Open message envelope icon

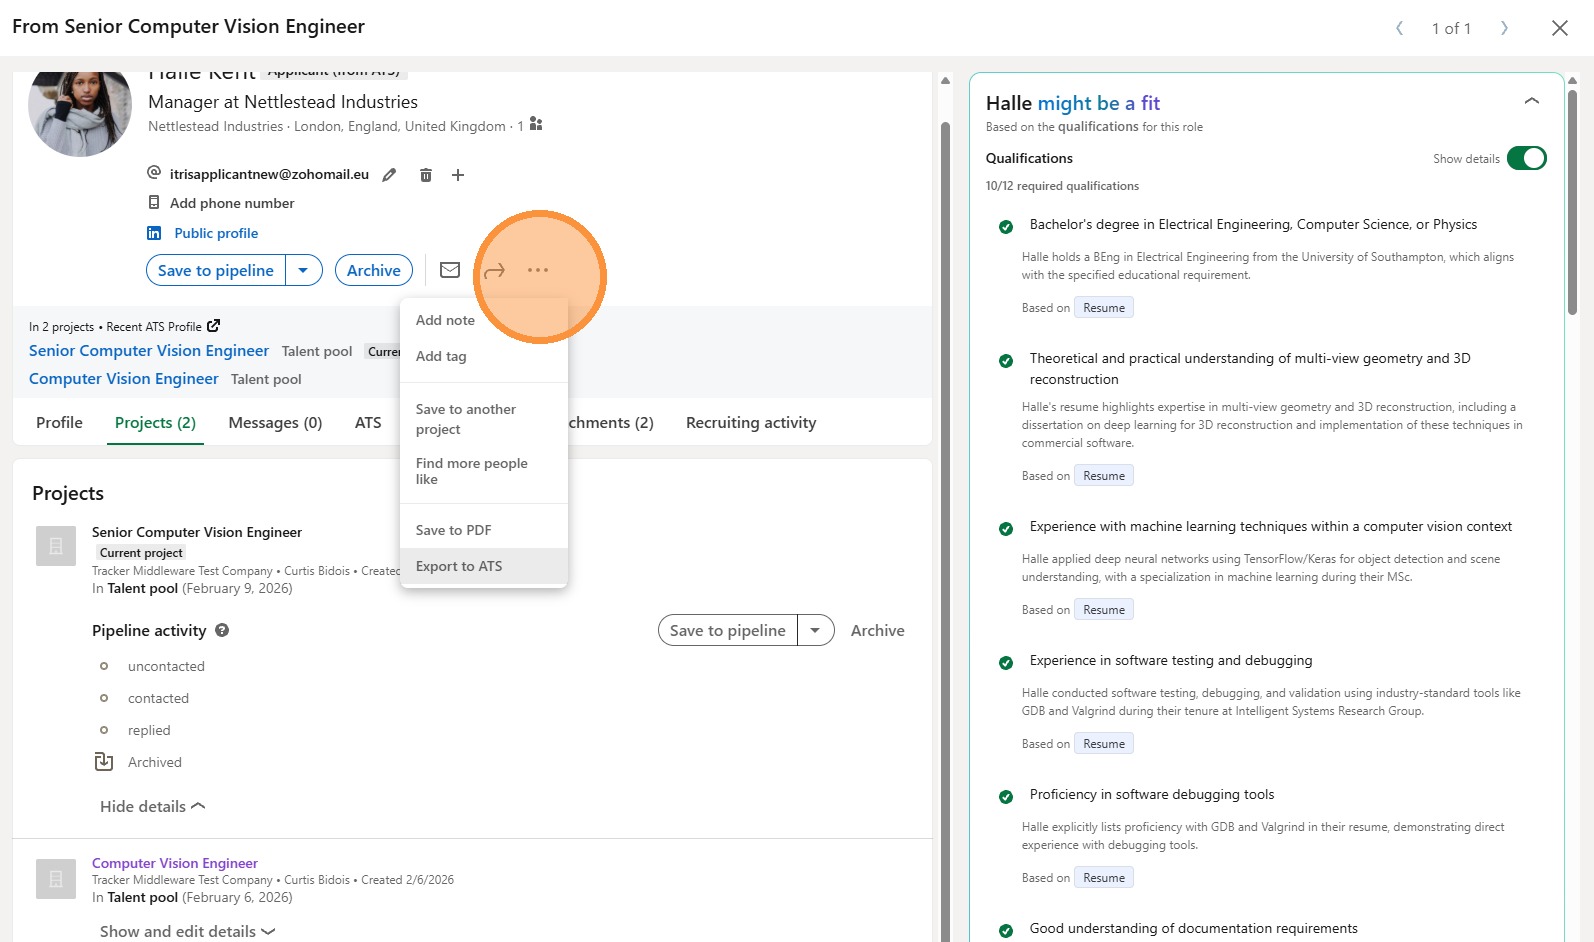point(450,270)
